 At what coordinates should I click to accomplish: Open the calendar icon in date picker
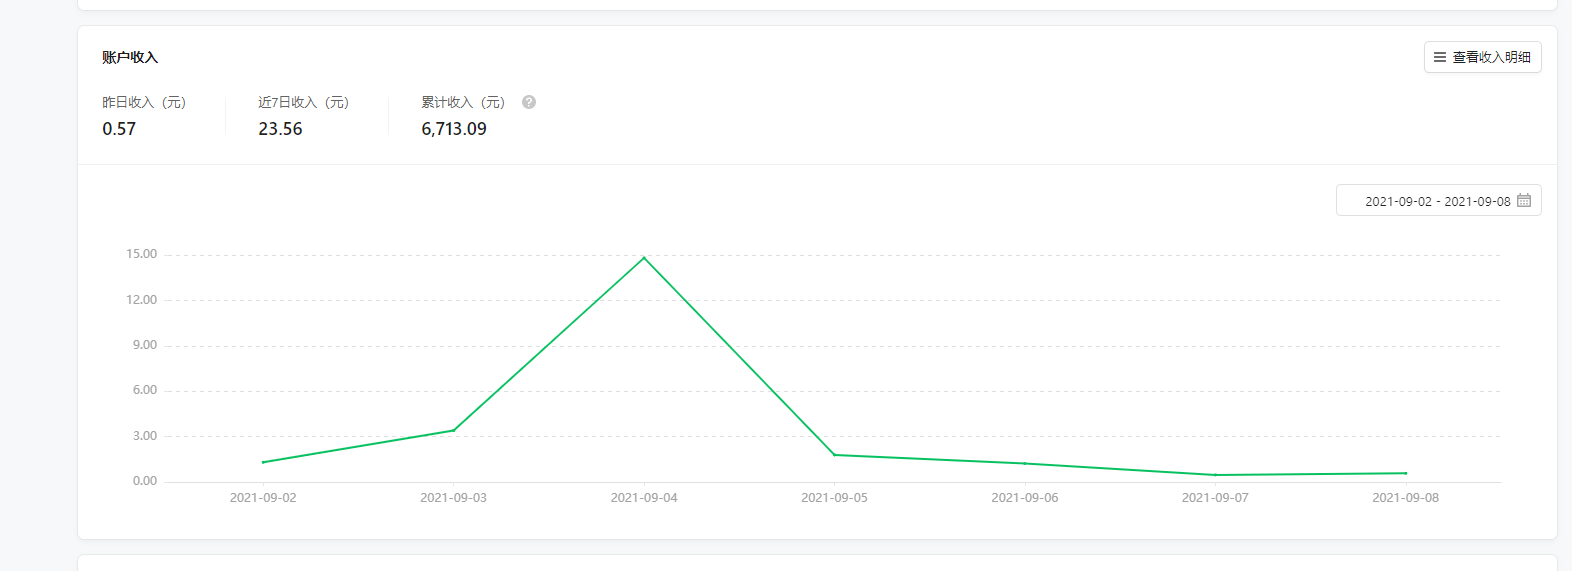tap(1524, 200)
